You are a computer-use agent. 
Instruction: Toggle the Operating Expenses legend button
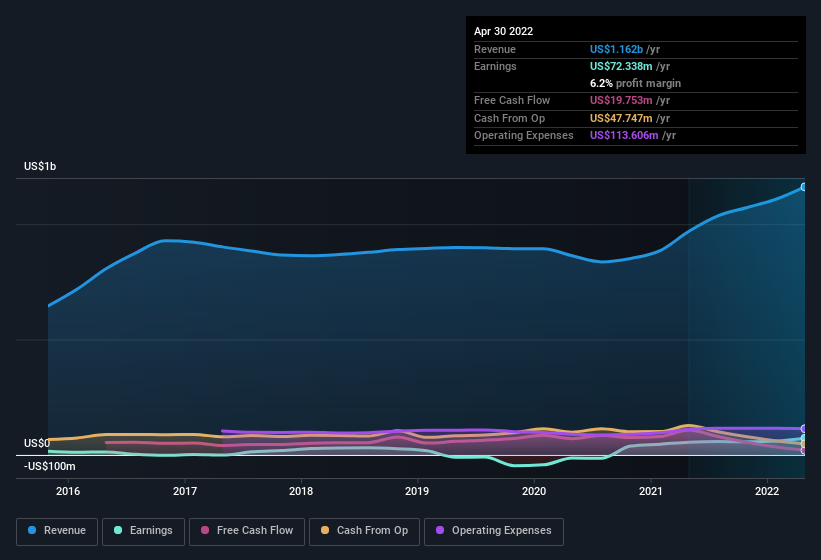coord(494,531)
